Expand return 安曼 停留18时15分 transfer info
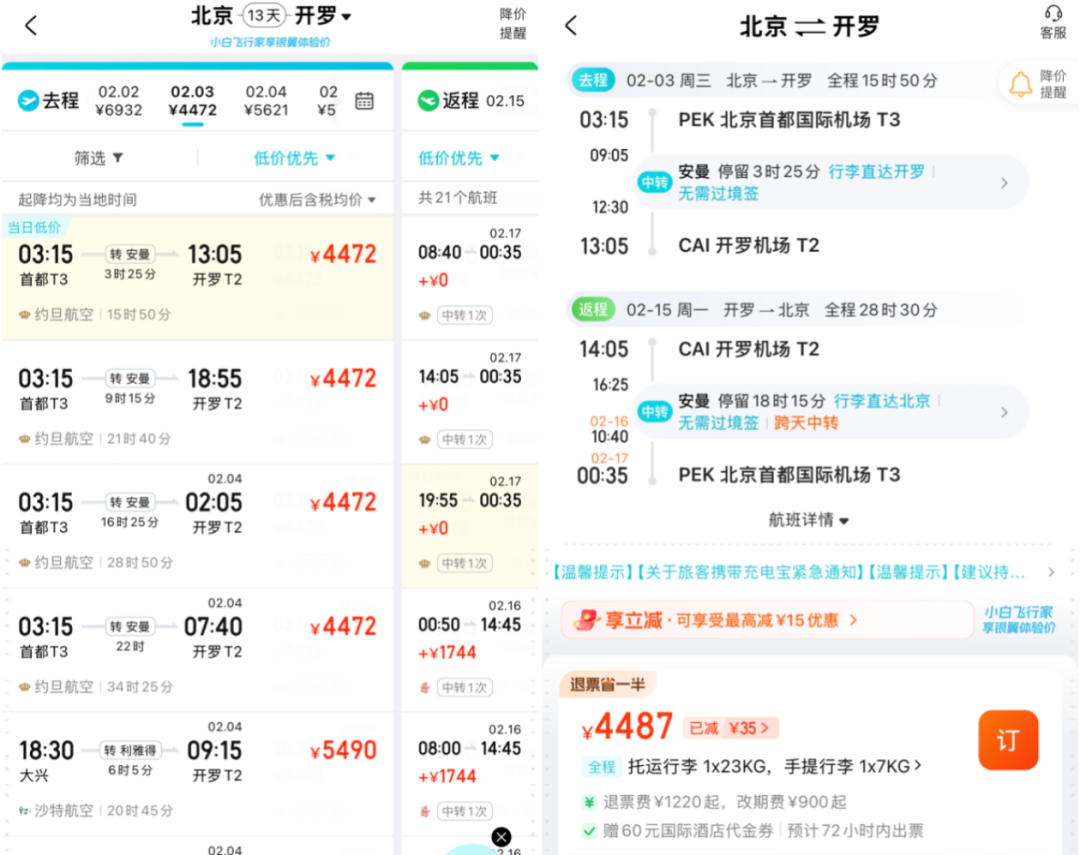The height and width of the screenshot is (855, 1080). point(831,412)
